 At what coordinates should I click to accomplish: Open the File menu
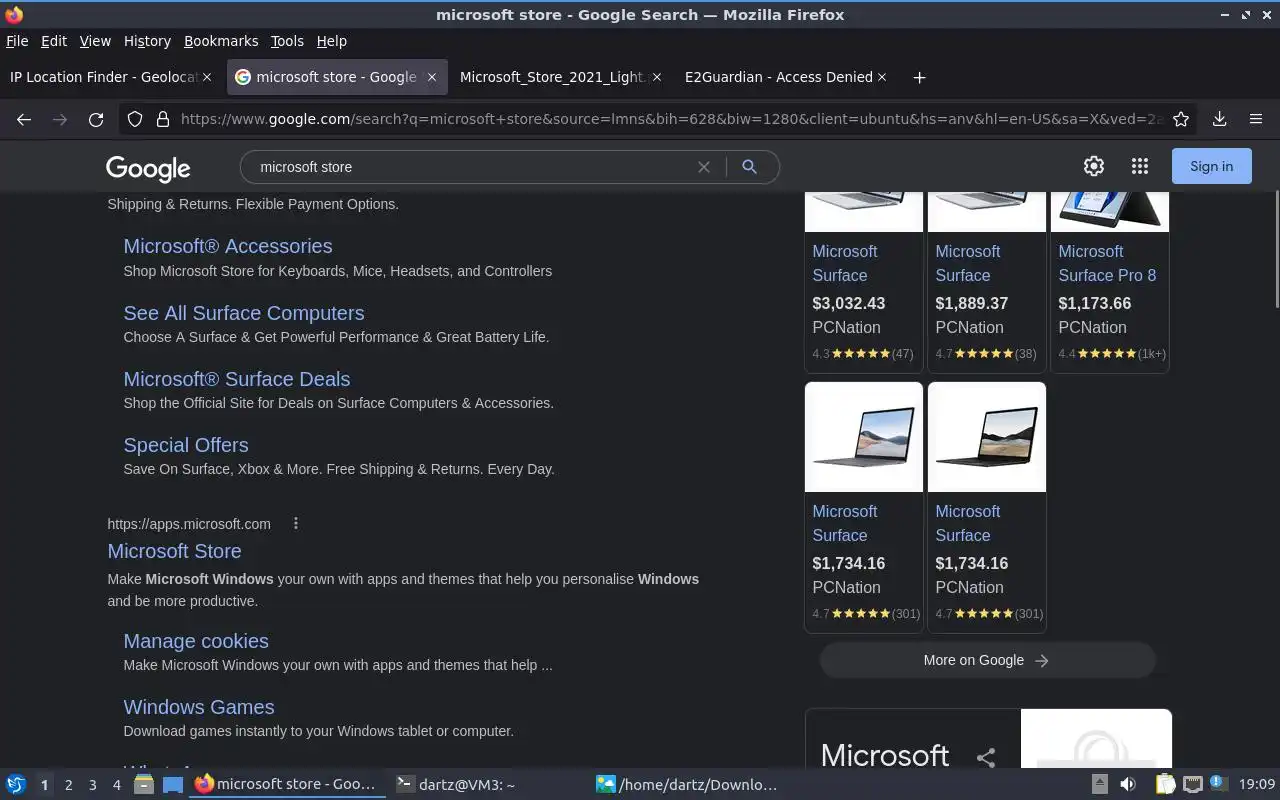17,41
